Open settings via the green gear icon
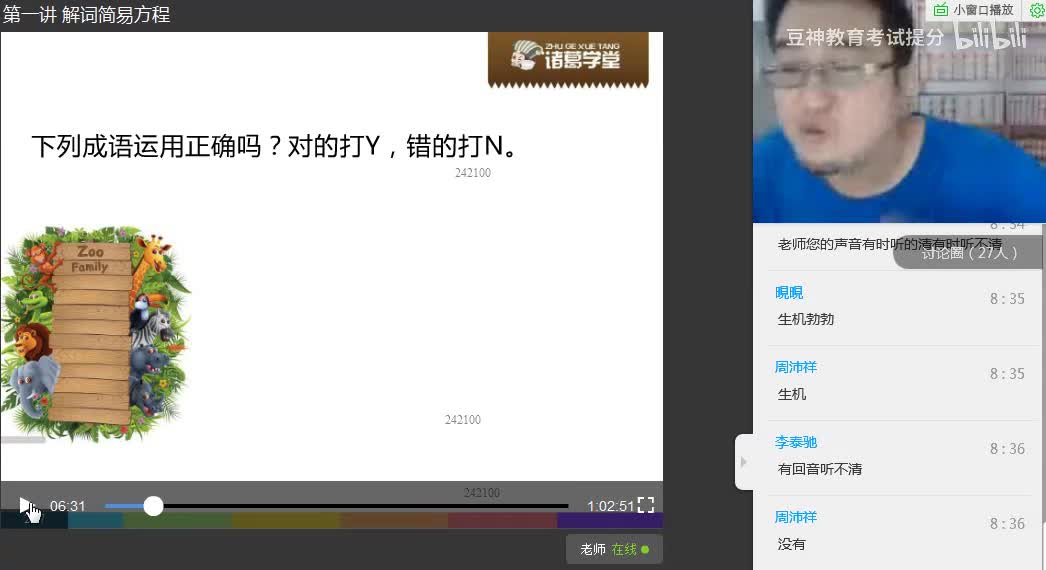Viewport: 1046px width, 570px height. (1037, 9)
